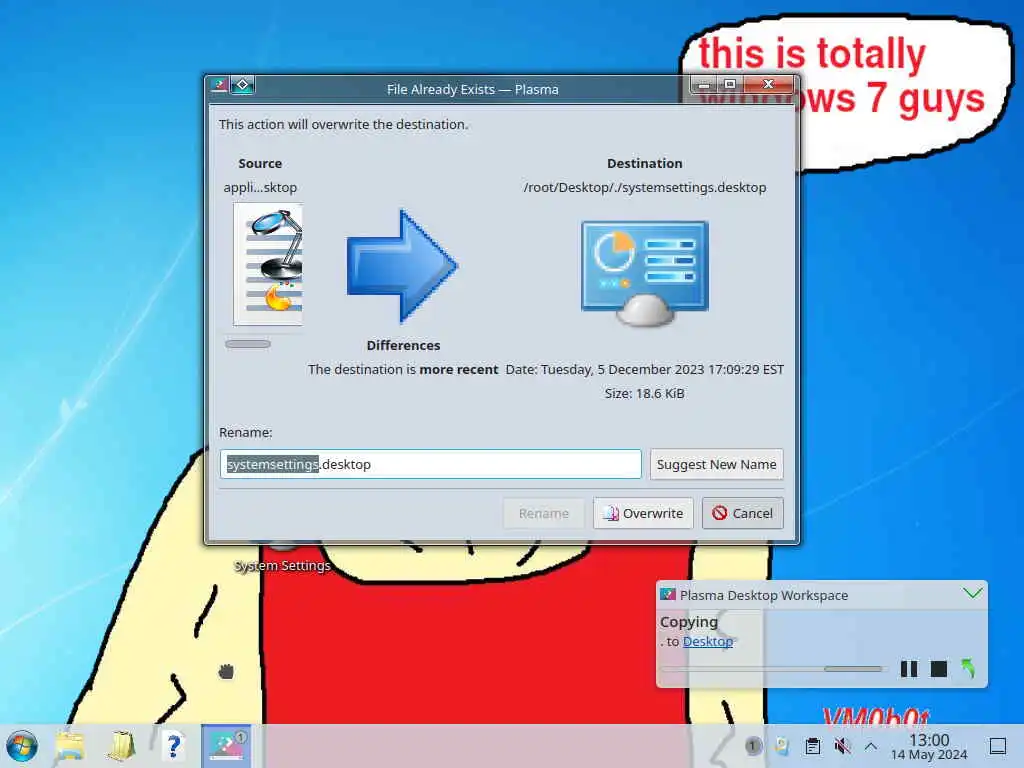This screenshot has width=1024, height=768.
Task: Minimize the File Already Exists dialog
Action: (704, 85)
